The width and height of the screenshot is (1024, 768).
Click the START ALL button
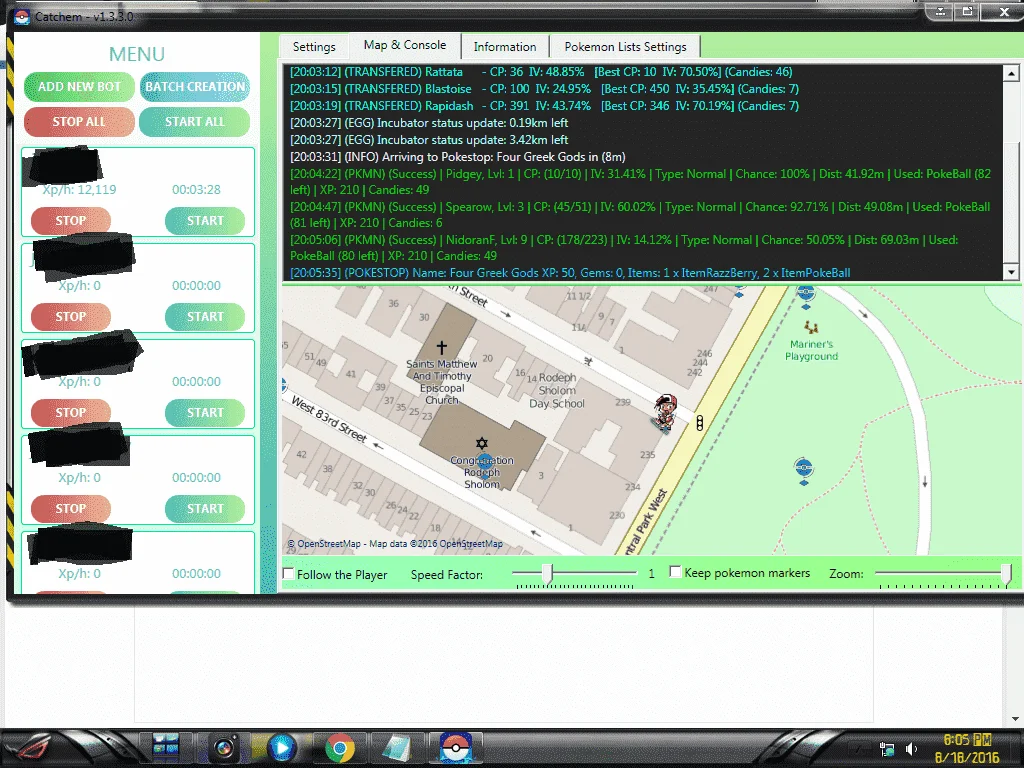[195, 121]
